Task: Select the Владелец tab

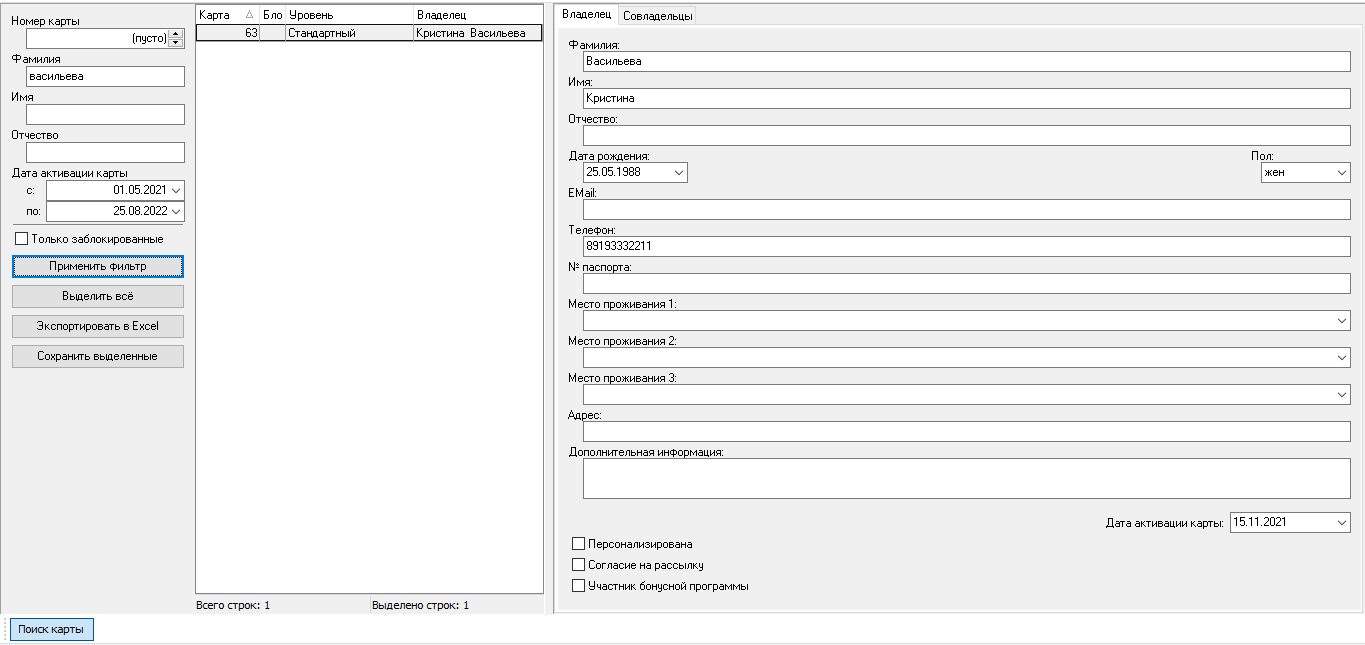Action: click(x=587, y=14)
